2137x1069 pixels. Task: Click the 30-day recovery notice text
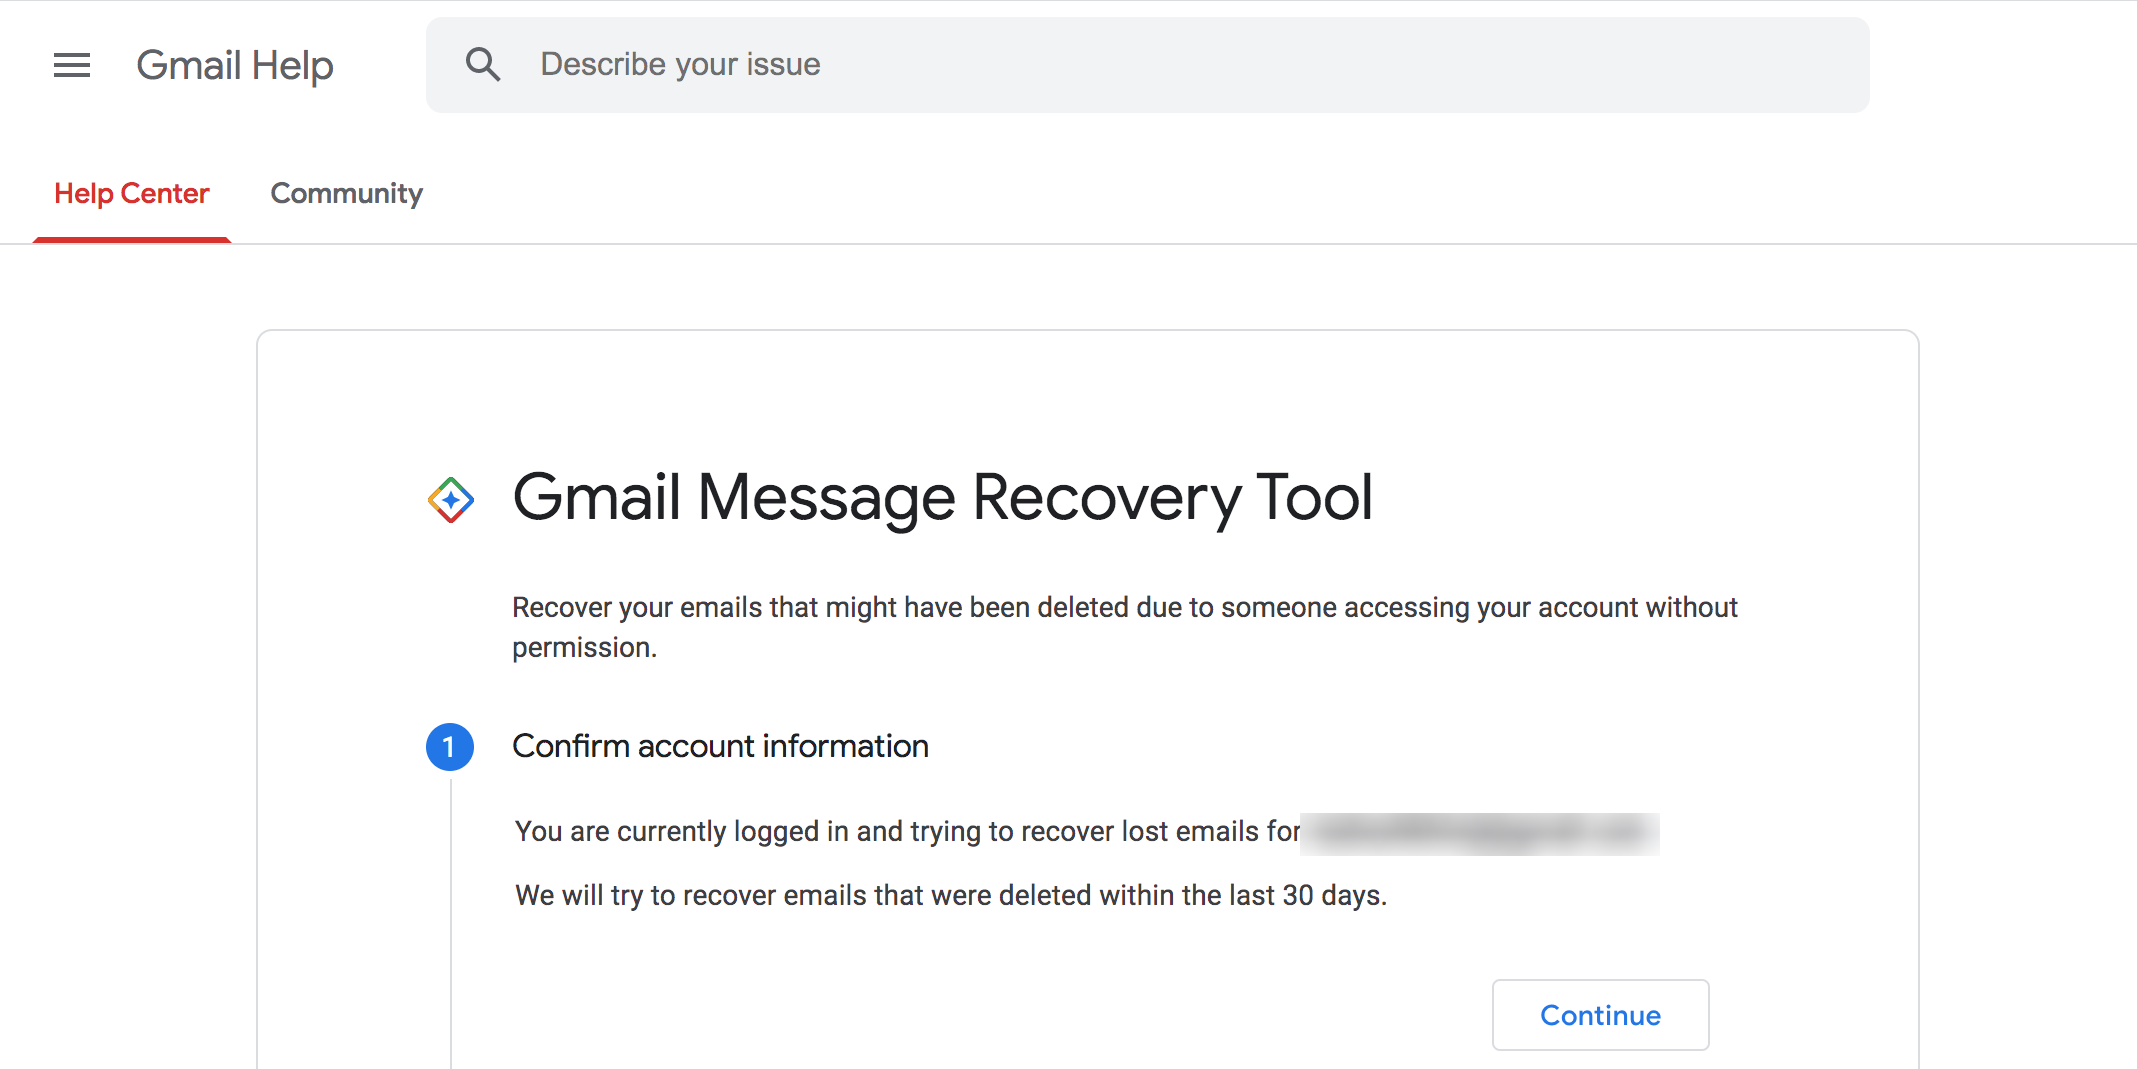(x=949, y=895)
